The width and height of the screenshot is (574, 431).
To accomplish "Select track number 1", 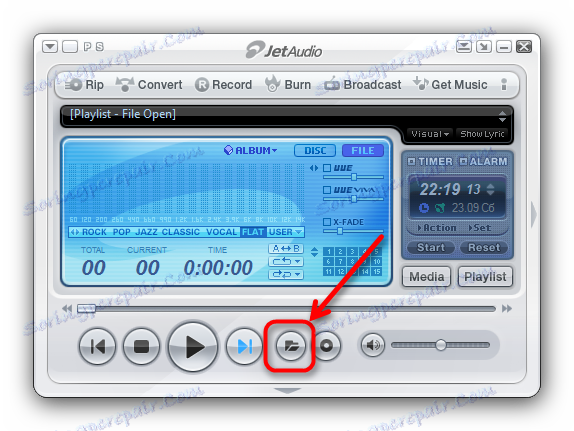I will coord(329,251).
